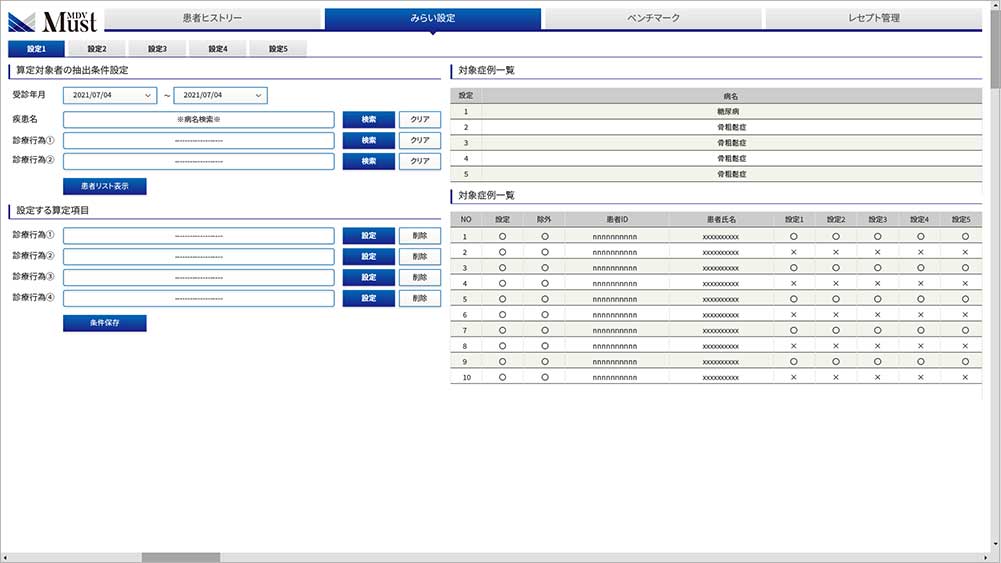This screenshot has width=1001, height=563.
Task: Click the 算定項目 診療行為① input field
Action: pos(199,236)
